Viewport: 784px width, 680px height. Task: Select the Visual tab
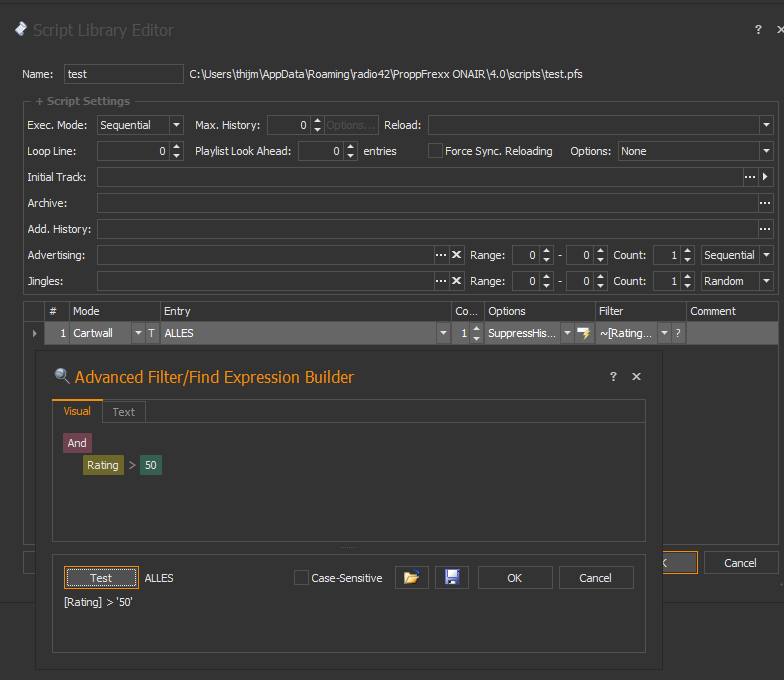(77, 411)
